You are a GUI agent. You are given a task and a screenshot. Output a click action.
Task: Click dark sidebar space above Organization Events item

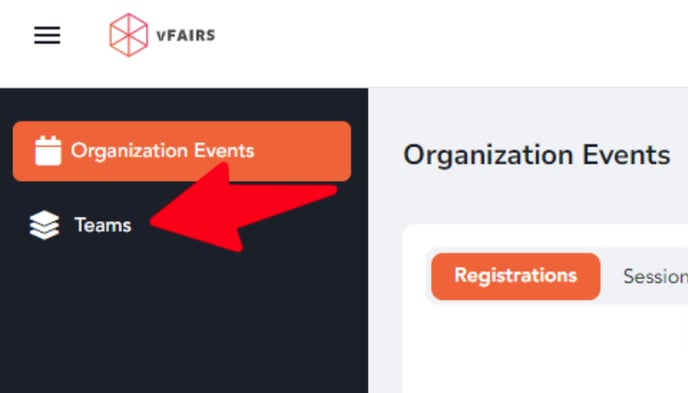tap(184, 104)
